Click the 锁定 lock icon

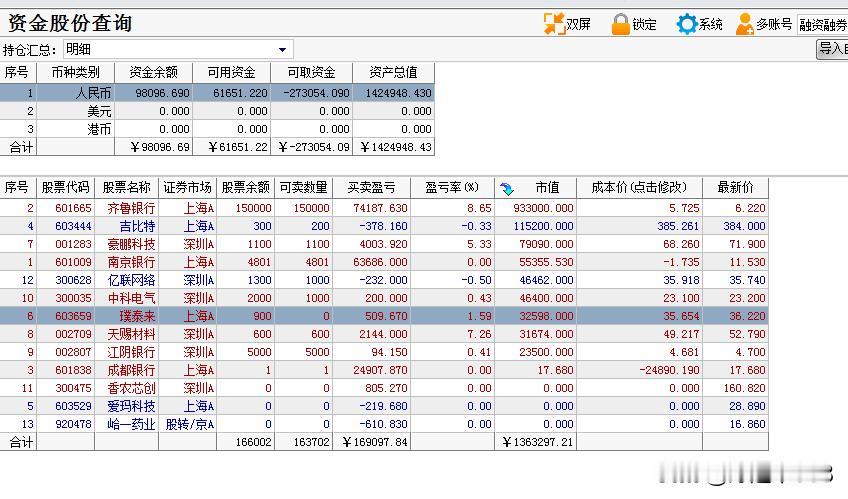[620, 24]
